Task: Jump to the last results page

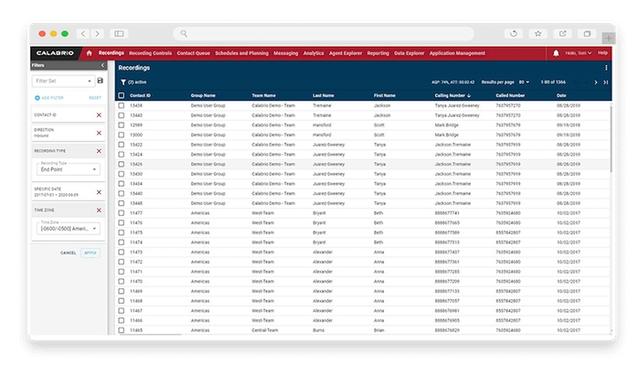Action: pyautogui.click(x=606, y=82)
